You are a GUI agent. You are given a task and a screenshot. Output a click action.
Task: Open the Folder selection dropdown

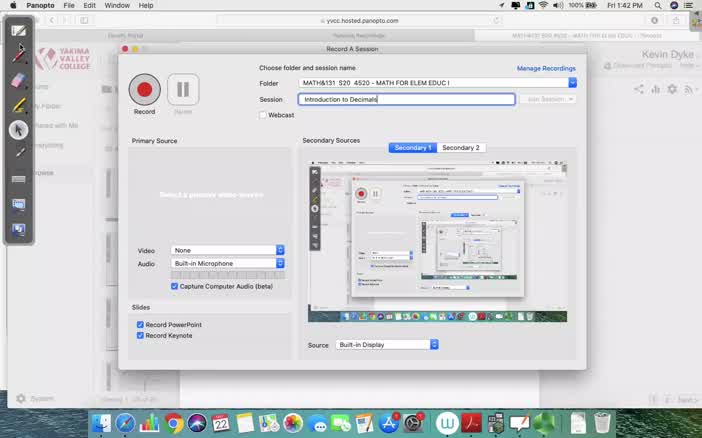point(572,83)
